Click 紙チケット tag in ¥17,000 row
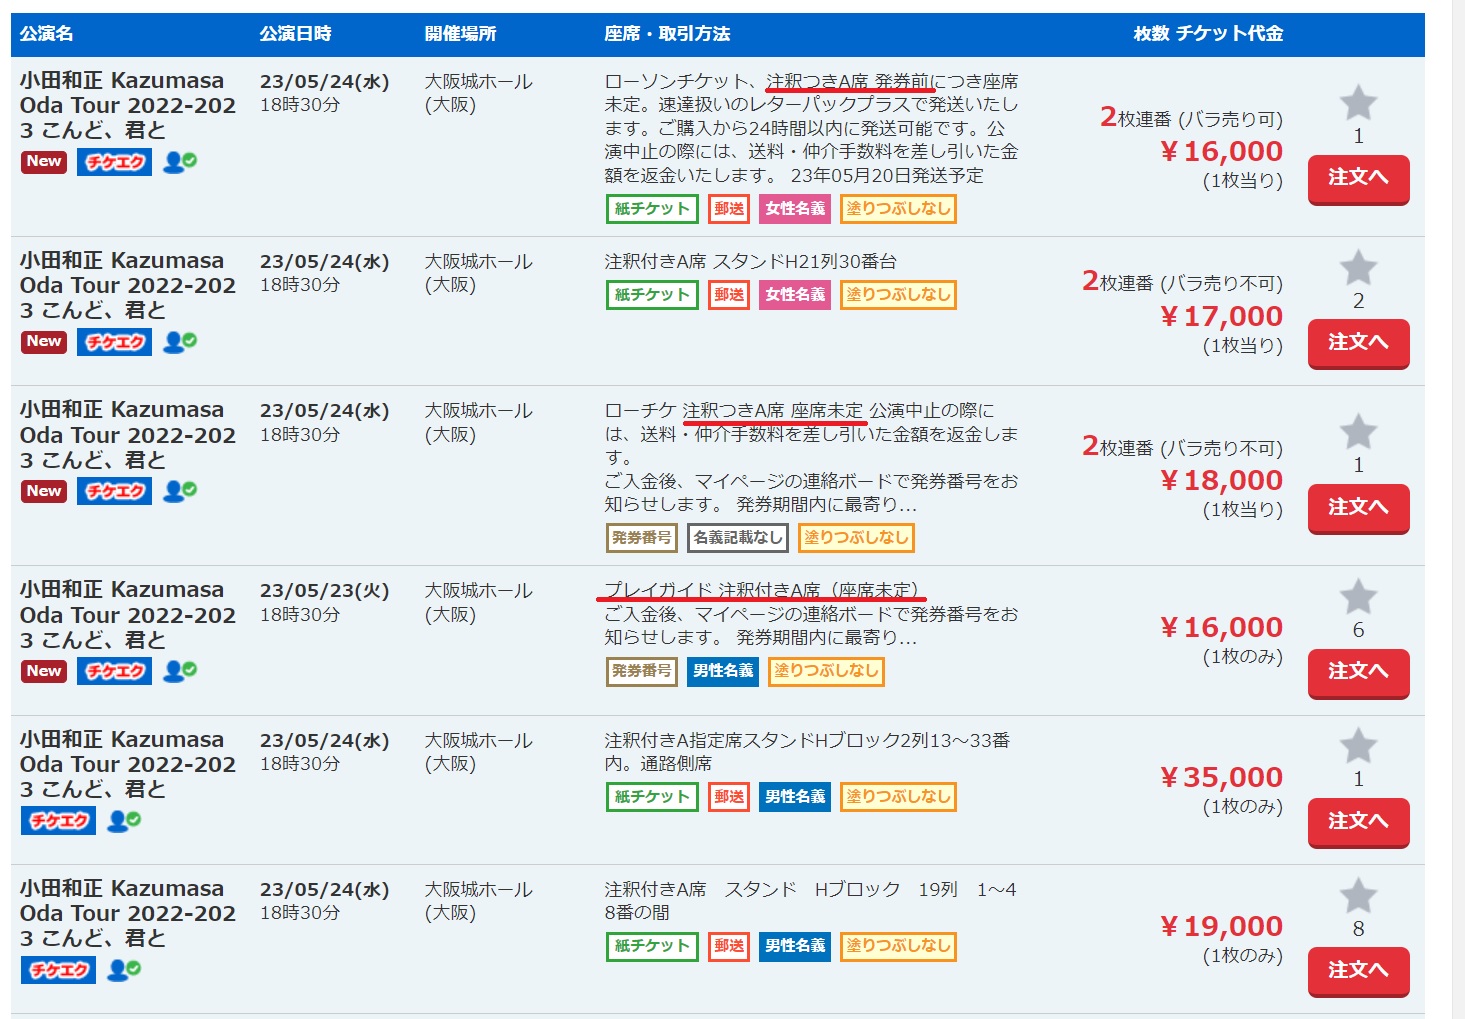The height and width of the screenshot is (1019, 1465). click(652, 295)
